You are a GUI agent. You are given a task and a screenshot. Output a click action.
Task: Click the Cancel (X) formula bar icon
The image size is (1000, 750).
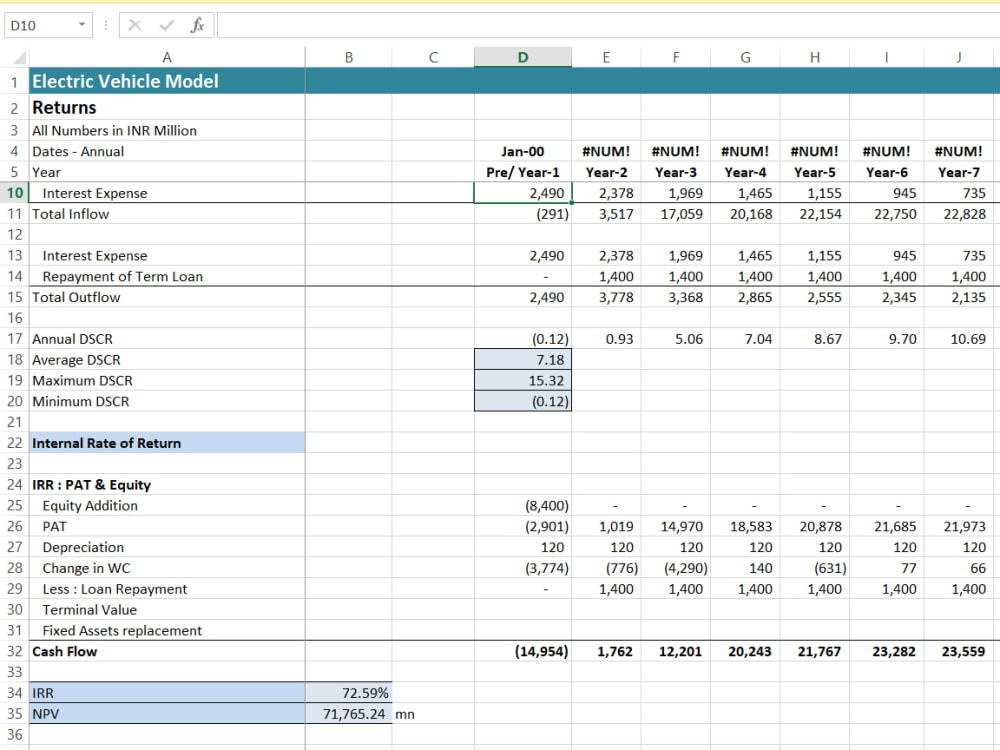coord(135,26)
